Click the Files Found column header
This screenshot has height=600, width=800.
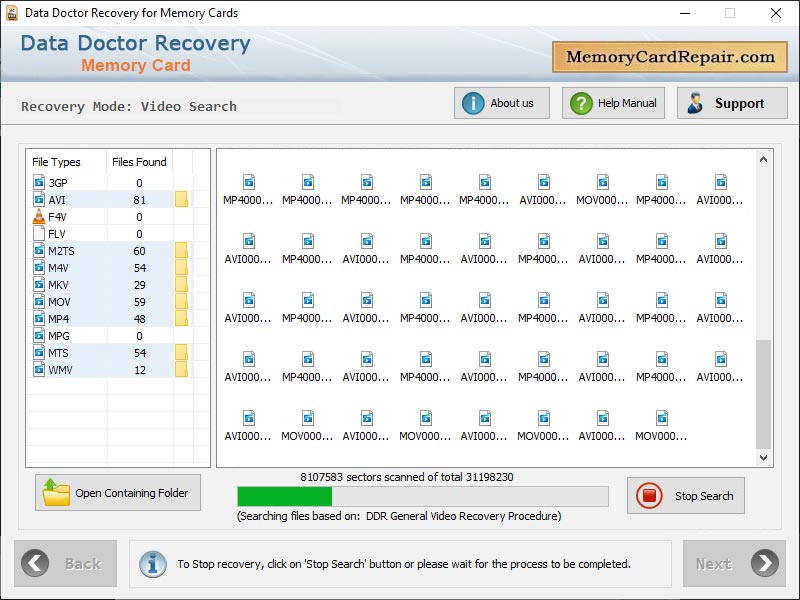[140, 161]
